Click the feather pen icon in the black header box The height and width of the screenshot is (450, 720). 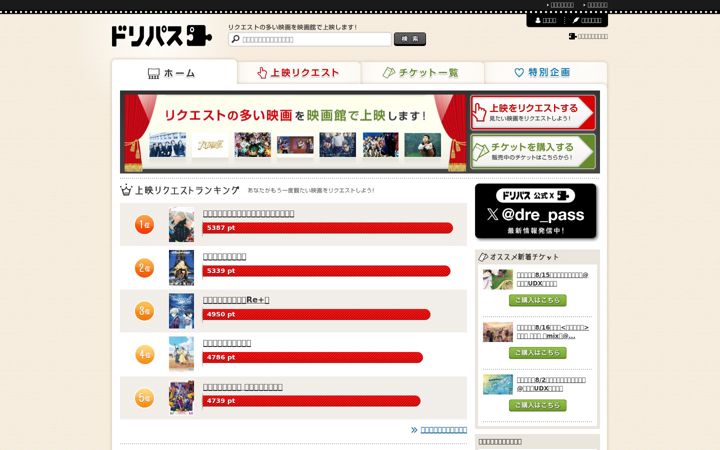pyautogui.click(x=575, y=20)
